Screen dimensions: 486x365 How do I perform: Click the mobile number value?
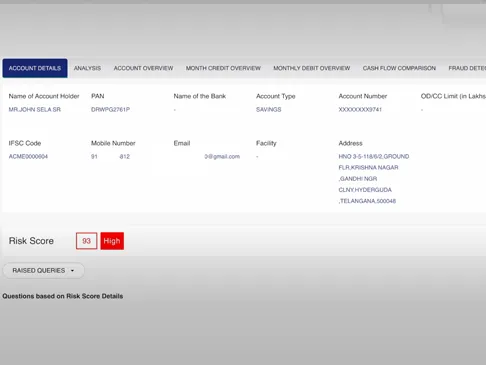[110, 156]
